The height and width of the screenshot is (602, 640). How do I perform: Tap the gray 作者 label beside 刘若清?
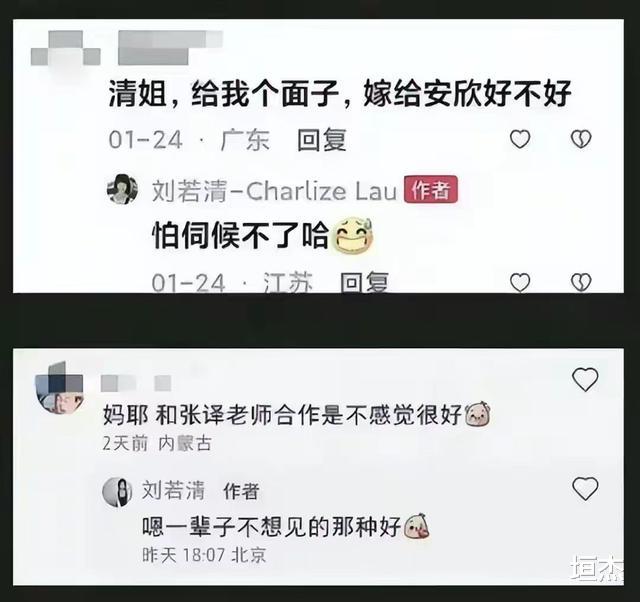(241, 491)
